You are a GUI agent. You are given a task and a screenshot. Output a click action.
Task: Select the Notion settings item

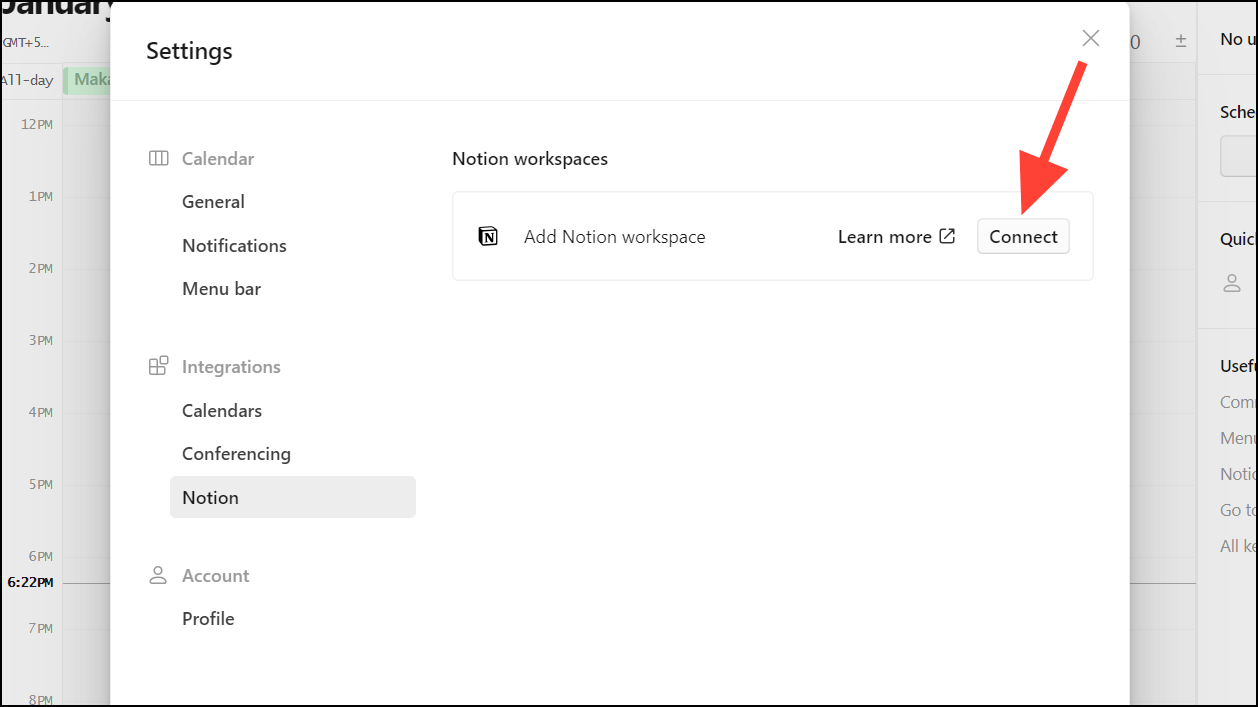click(x=293, y=497)
